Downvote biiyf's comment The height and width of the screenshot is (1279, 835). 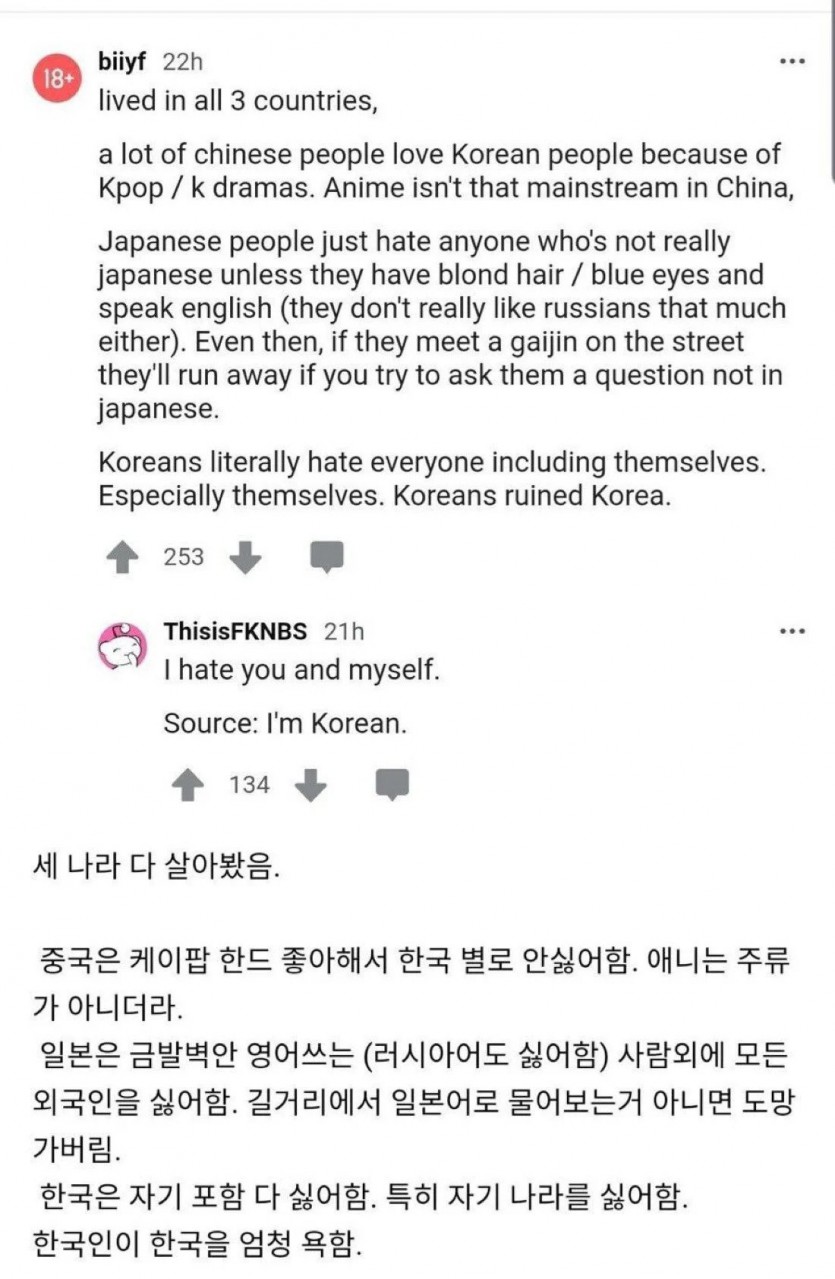click(x=246, y=557)
